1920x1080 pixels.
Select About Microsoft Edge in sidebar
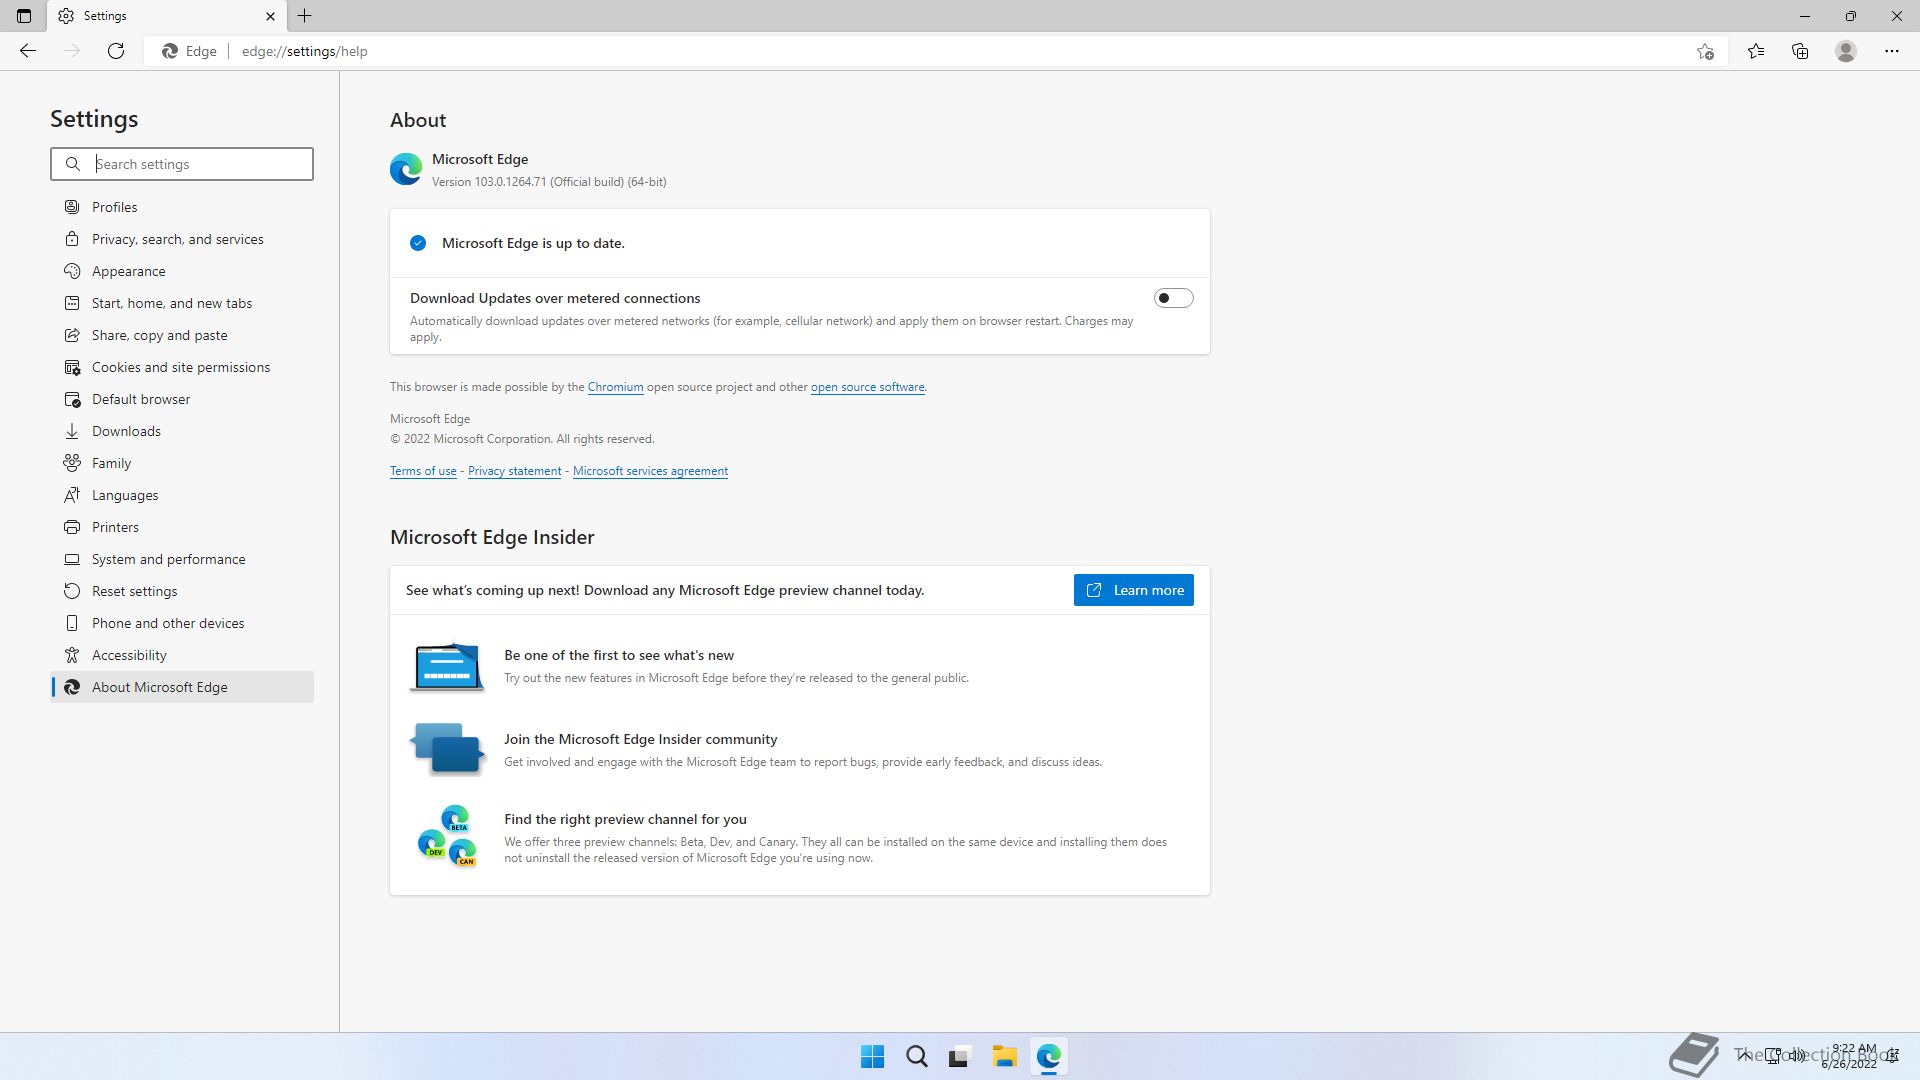(182, 687)
